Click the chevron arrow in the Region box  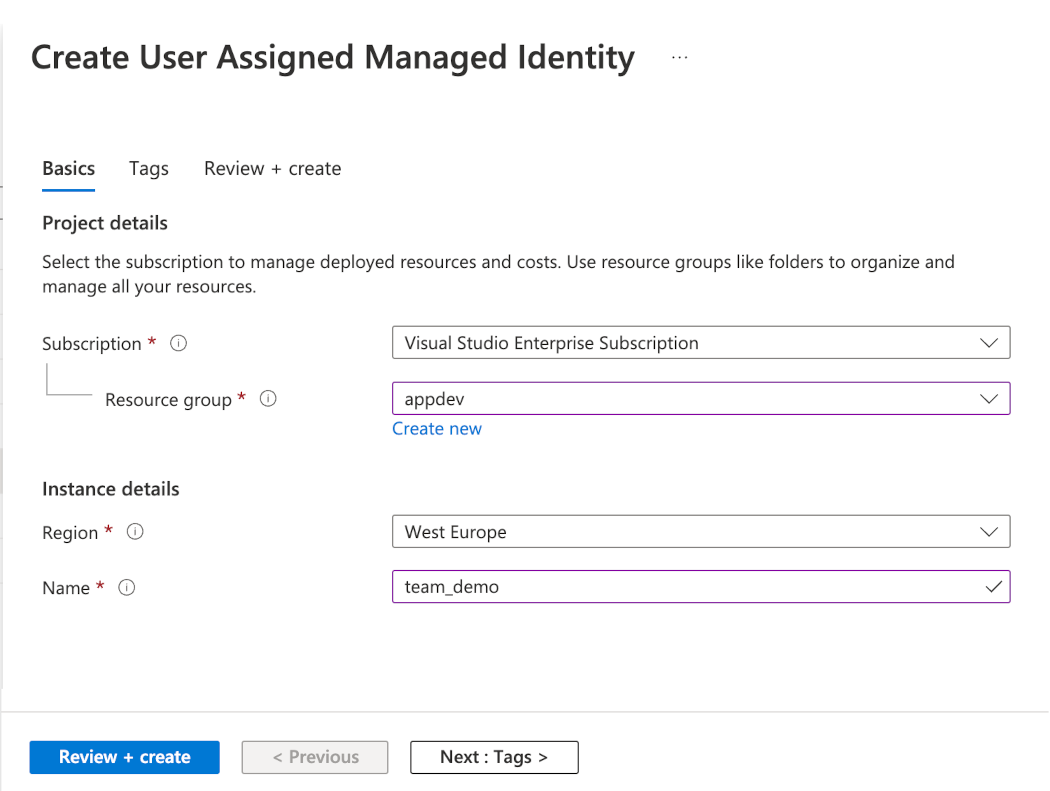click(x=989, y=532)
